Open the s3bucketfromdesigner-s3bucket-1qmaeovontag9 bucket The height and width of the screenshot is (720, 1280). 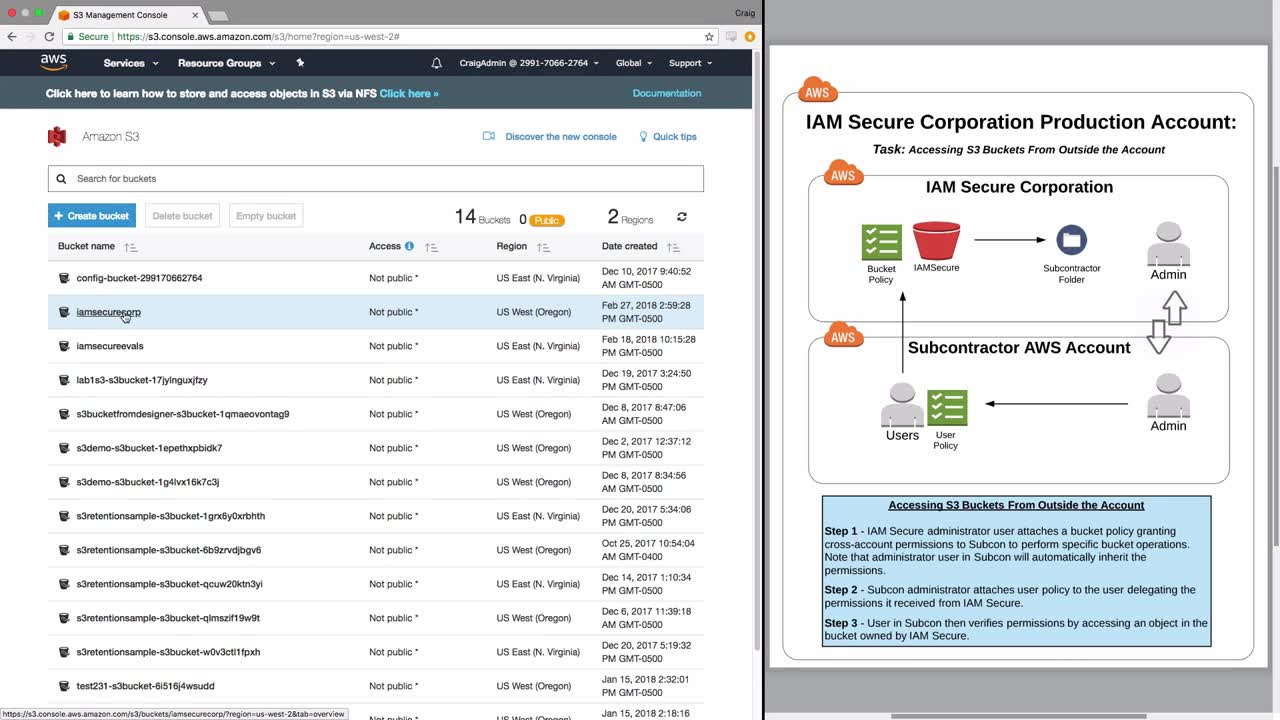click(x=183, y=414)
